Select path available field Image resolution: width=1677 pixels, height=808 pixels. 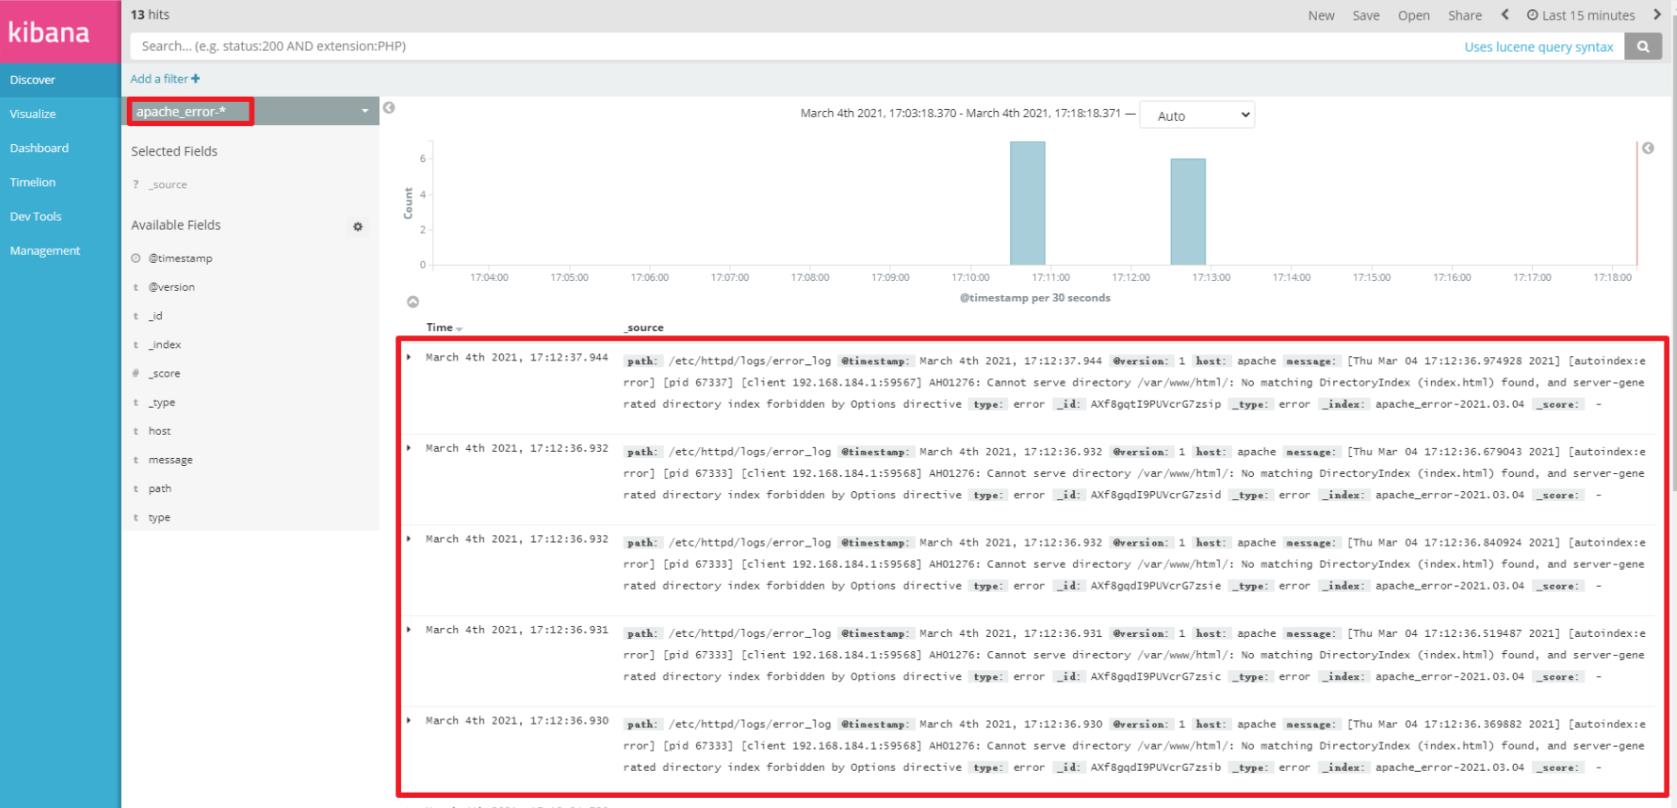click(x=159, y=489)
